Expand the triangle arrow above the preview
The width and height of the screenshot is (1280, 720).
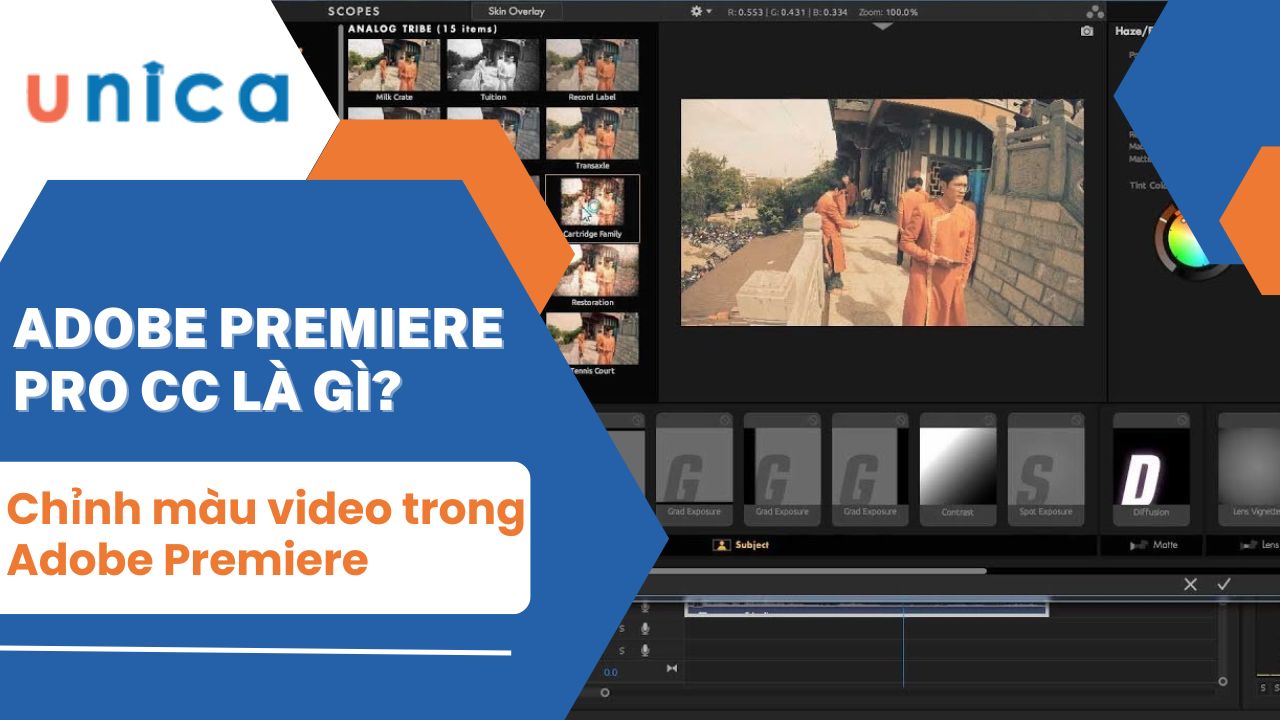[881, 27]
